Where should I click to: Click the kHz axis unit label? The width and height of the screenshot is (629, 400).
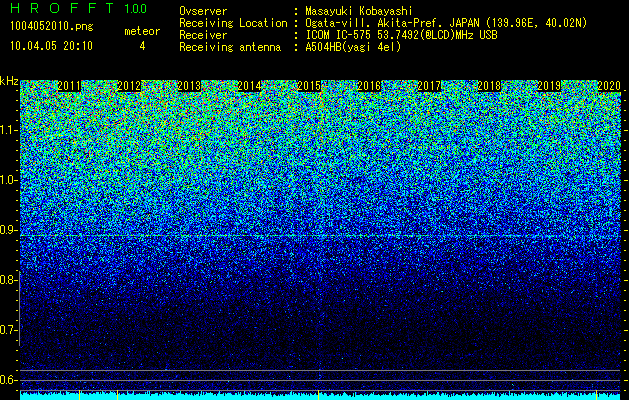[x=9, y=81]
